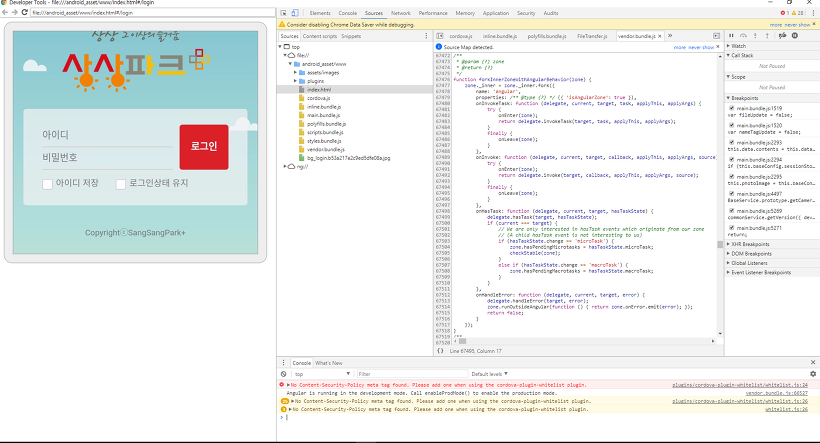Collapse the Call Stack section

[x=772, y=55]
